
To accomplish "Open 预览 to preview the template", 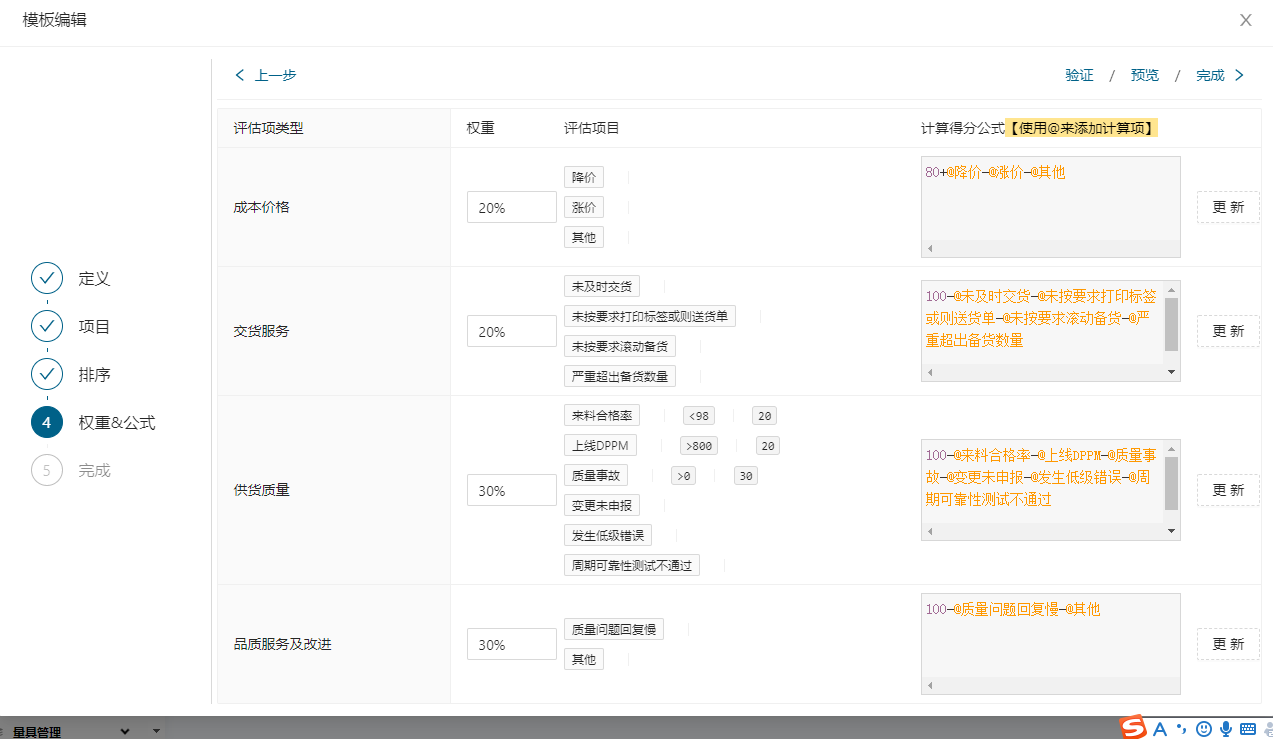I will (1145, 75).
